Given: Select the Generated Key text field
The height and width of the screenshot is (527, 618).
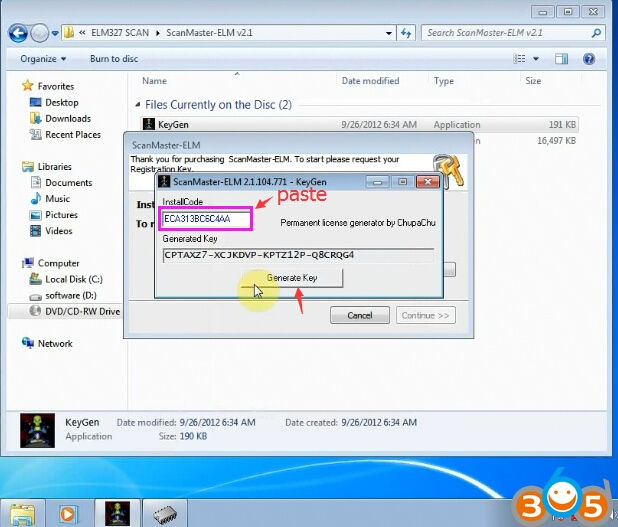Looking at the screenshot, I should pyautogui.click(x=298, y=255).
